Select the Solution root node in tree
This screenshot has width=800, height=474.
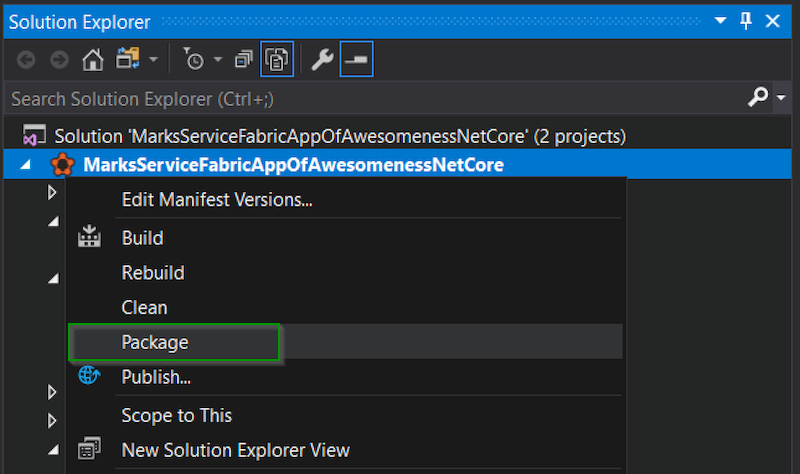(x=340, y=135)
